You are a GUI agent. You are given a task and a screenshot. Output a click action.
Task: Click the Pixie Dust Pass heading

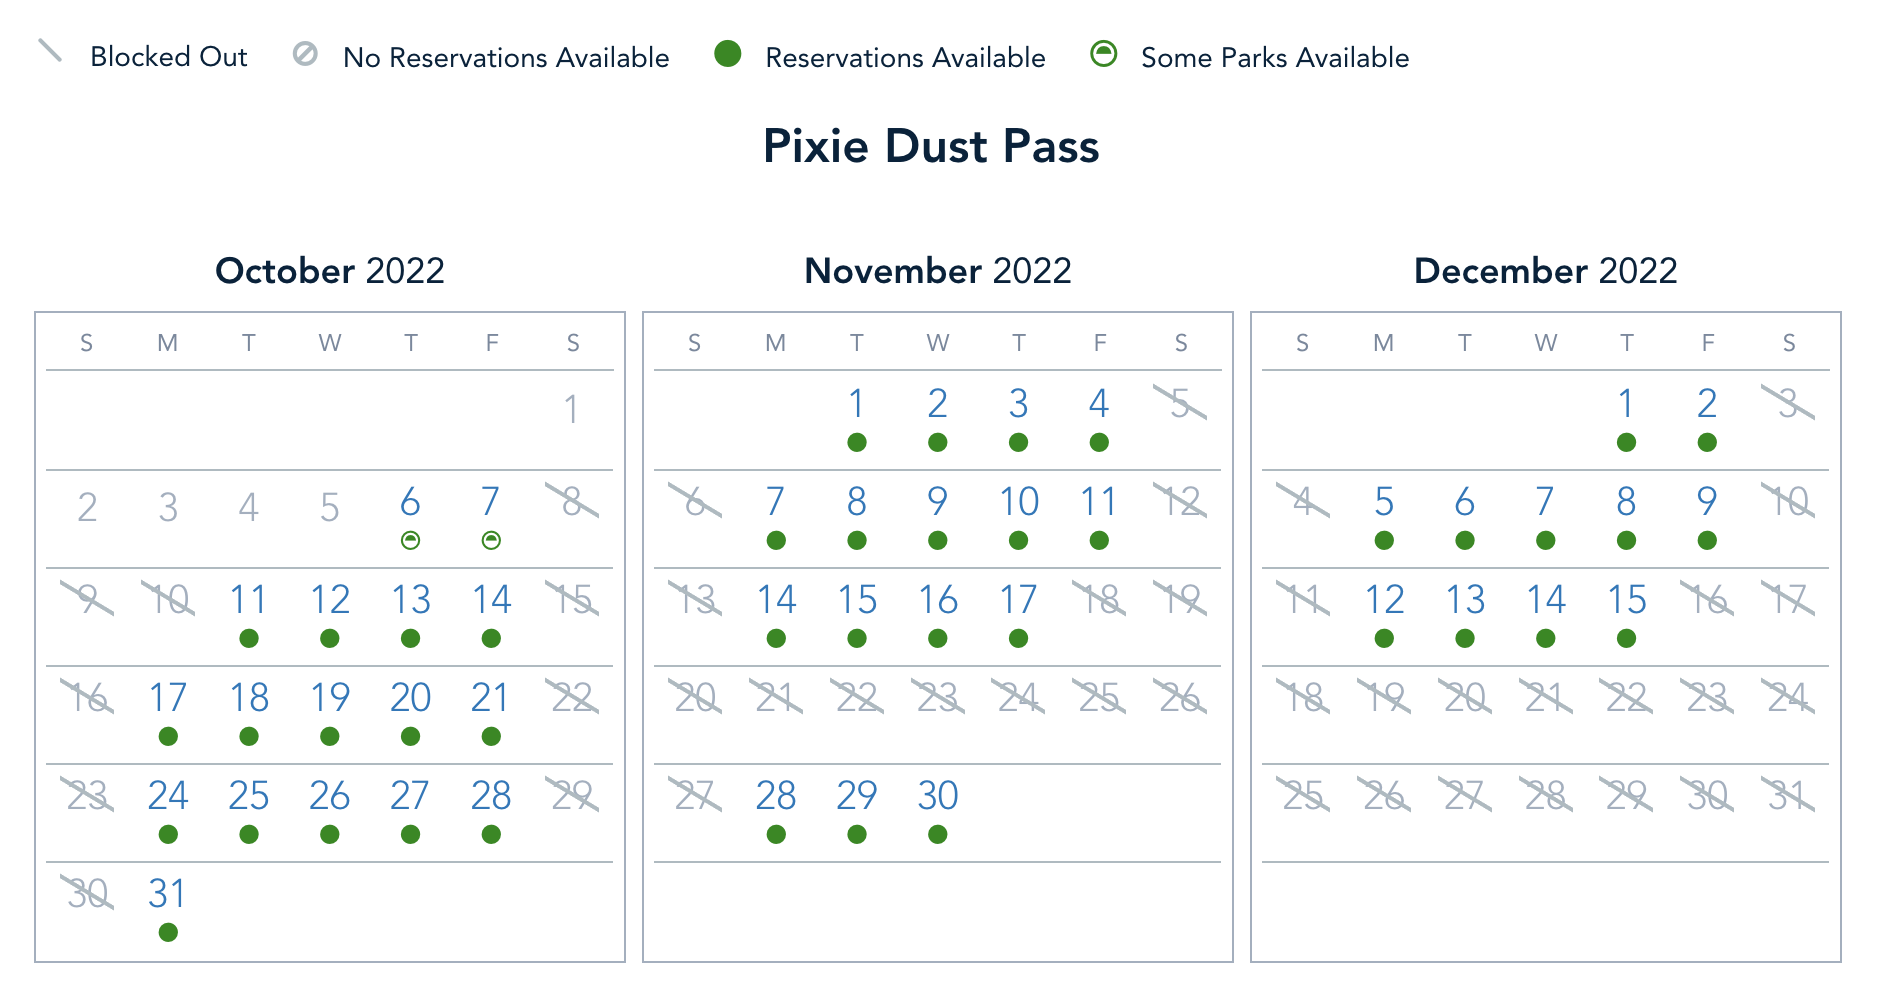click(x=931, y=146)
